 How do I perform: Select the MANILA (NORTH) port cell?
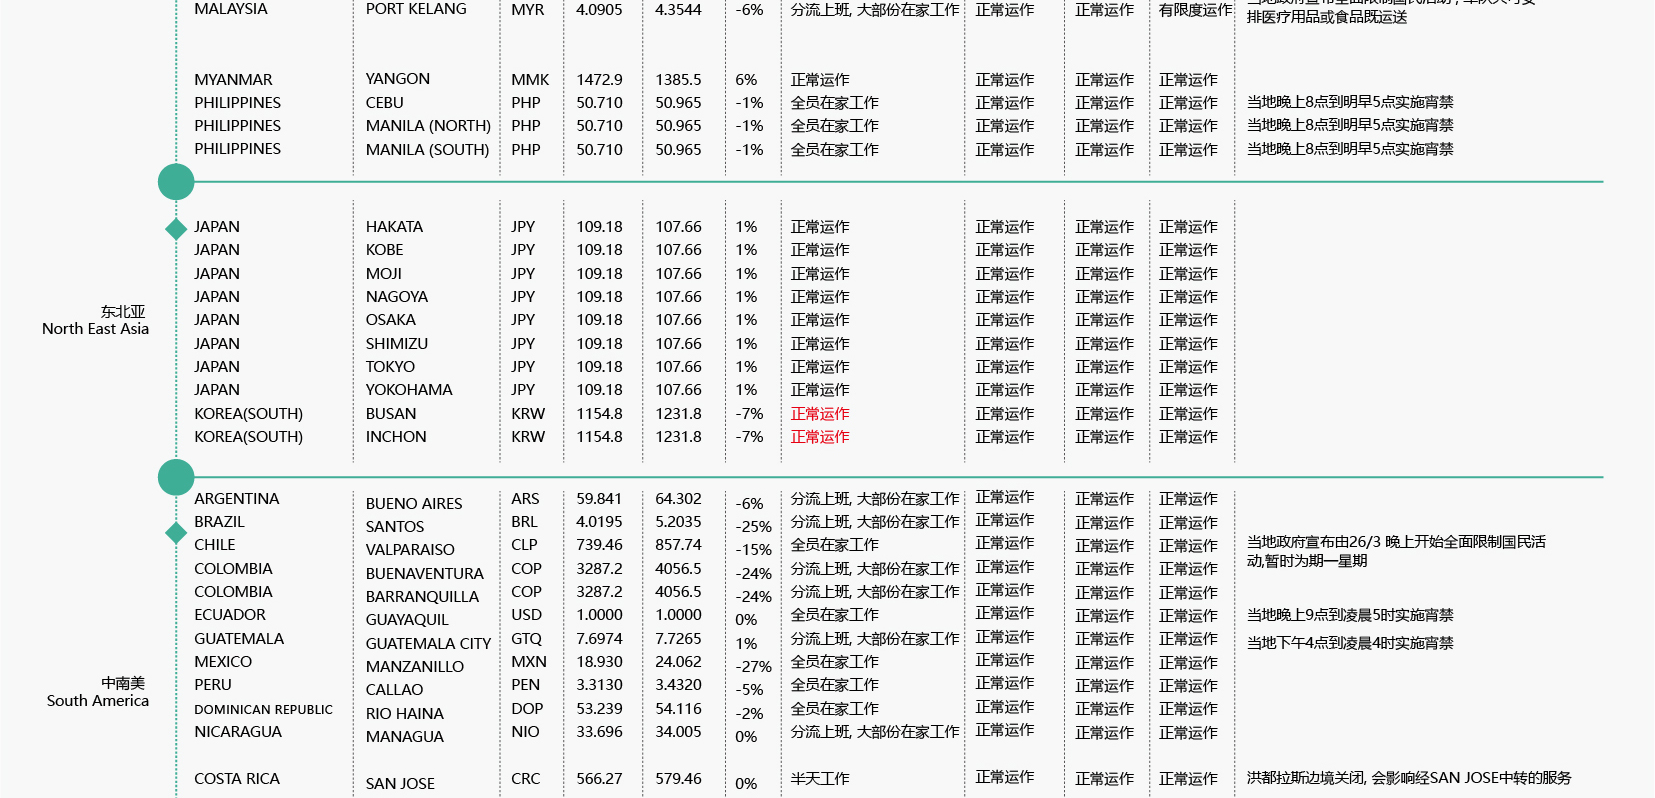coord(428,126)
